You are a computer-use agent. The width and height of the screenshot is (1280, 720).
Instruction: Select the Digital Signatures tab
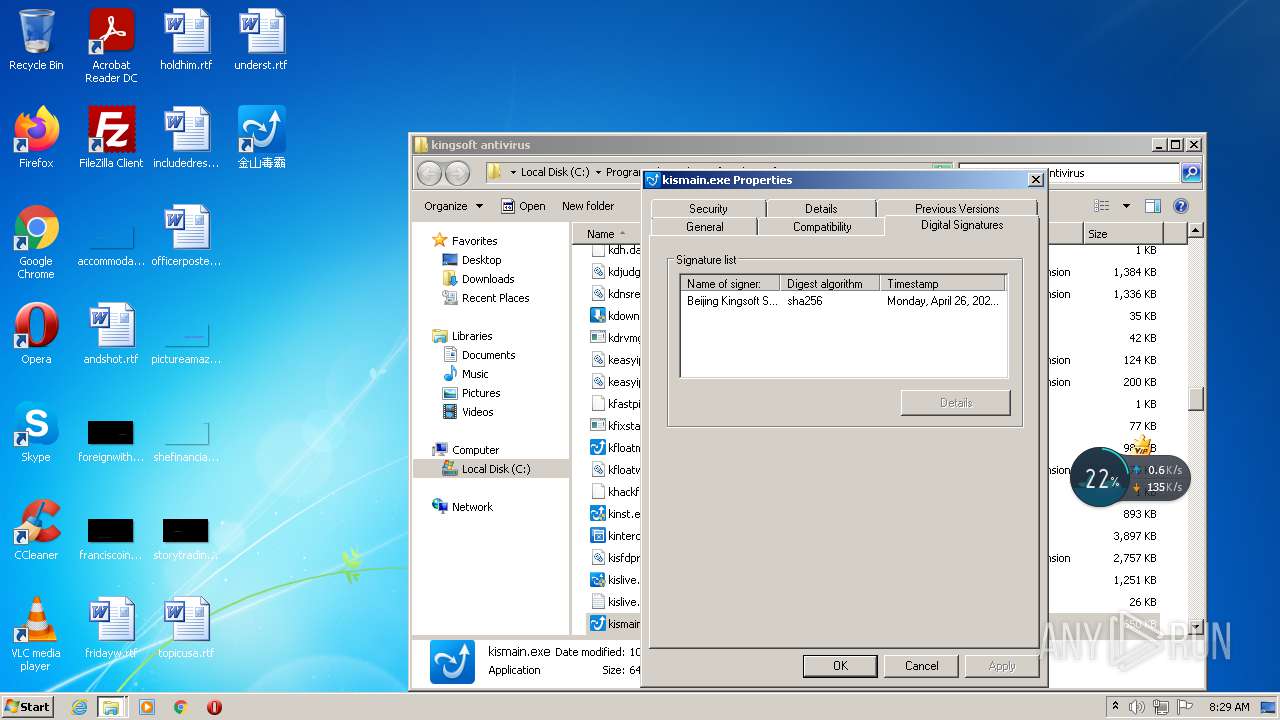pyautogui.click(x=962, y=225)
